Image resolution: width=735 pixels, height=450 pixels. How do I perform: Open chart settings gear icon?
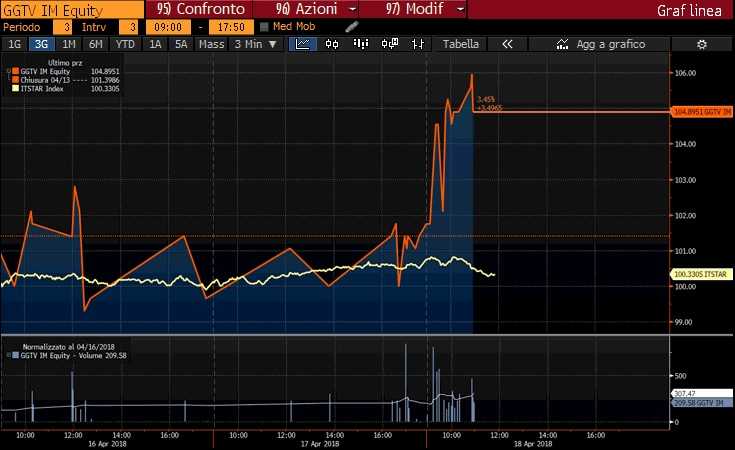pyautogui.click(x=702, y=45)
